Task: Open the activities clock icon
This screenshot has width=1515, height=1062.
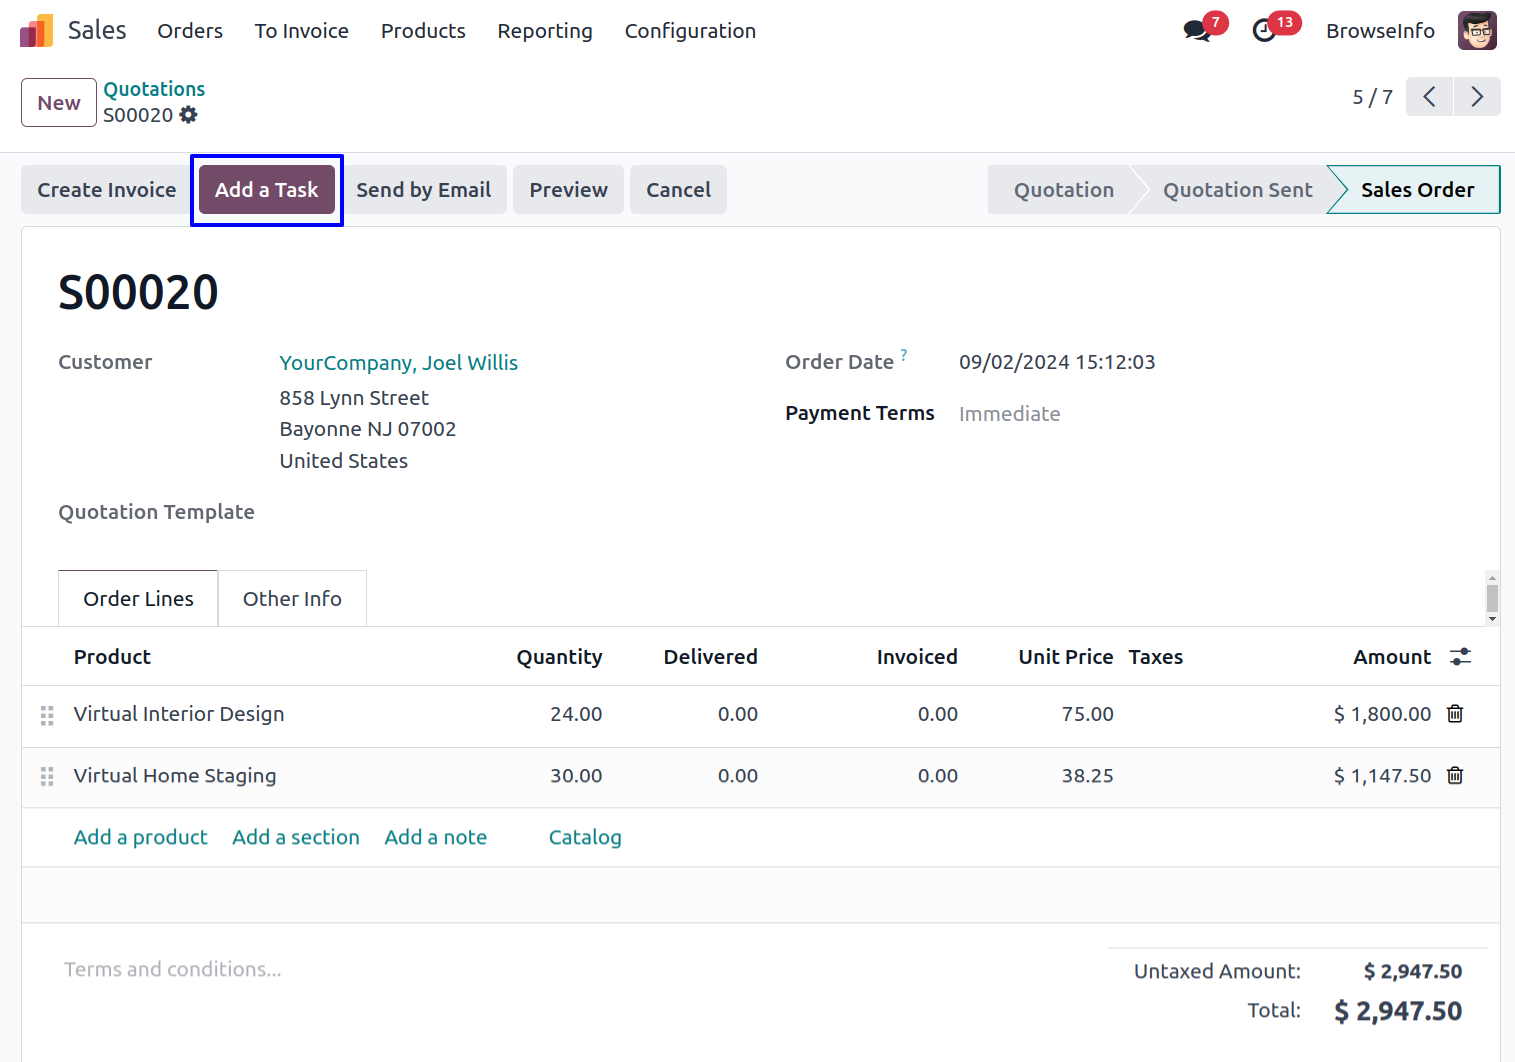Action: click(1264, 31)
